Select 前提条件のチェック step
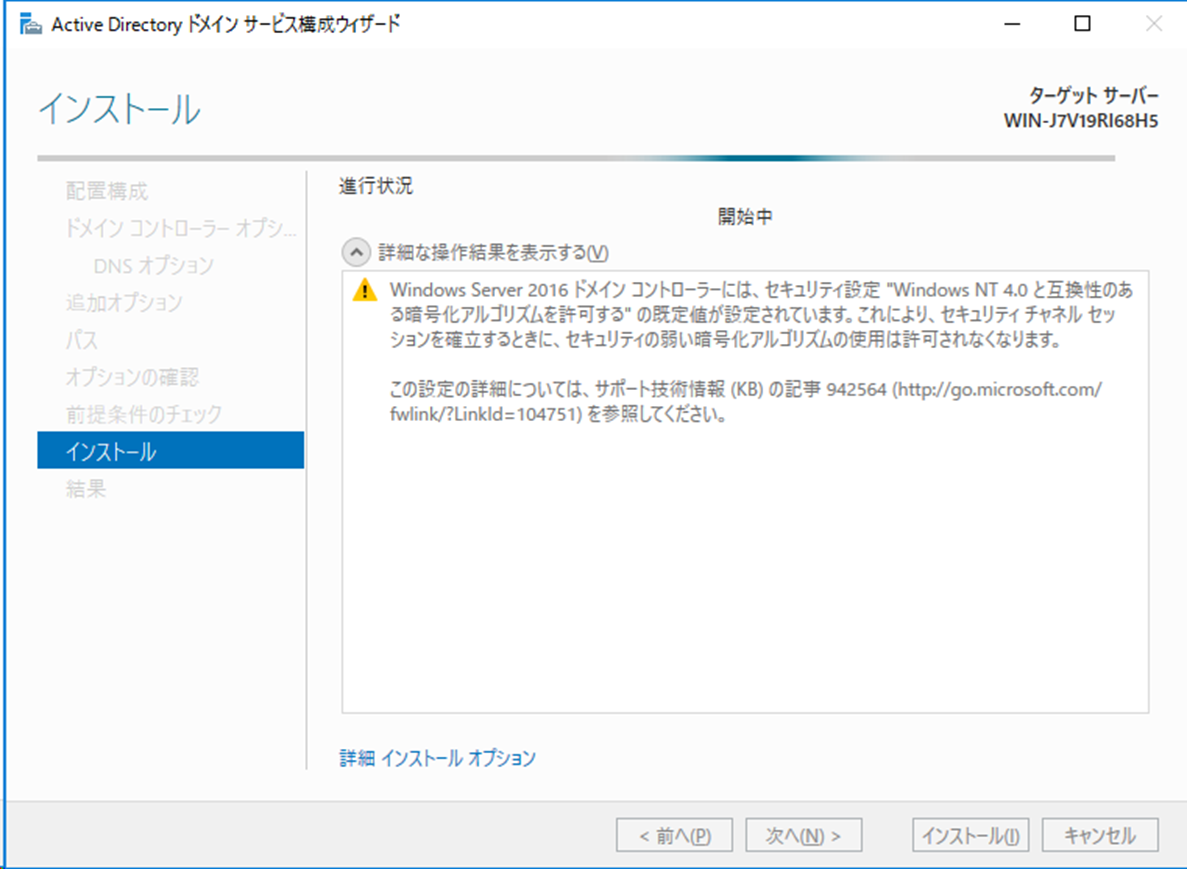The height and width of the screenshot is (869, 1187). (x=144, y=413)
